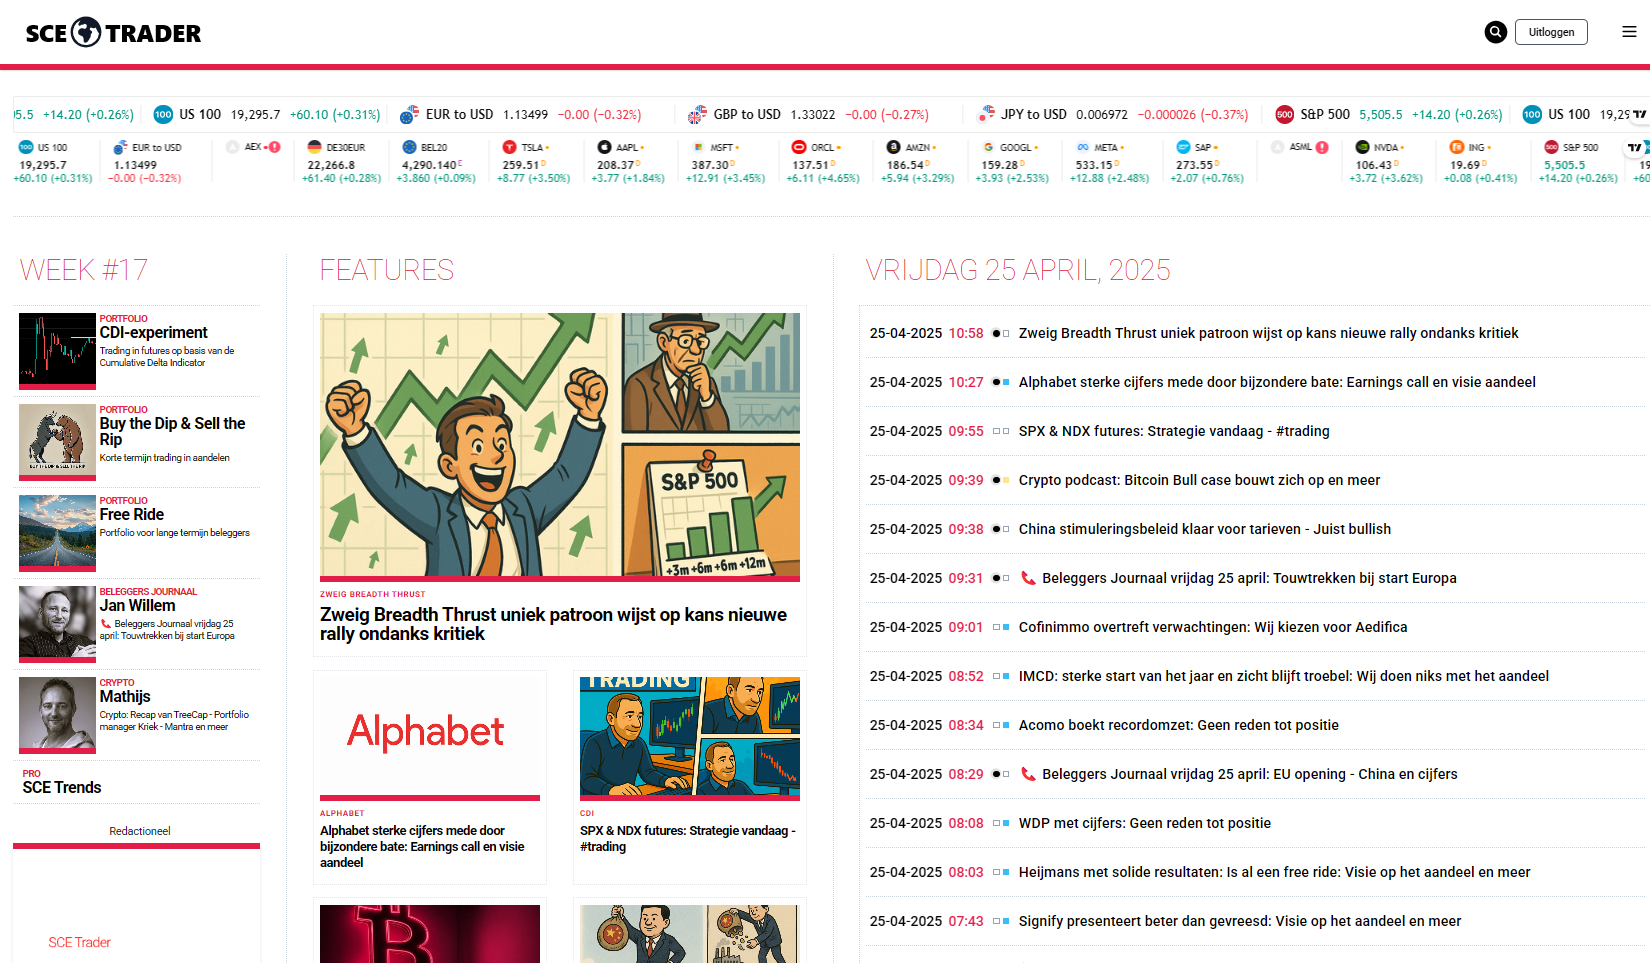1650x963 pixels.
Task: Click the GBP to USD flag icon
Action: 697,115
